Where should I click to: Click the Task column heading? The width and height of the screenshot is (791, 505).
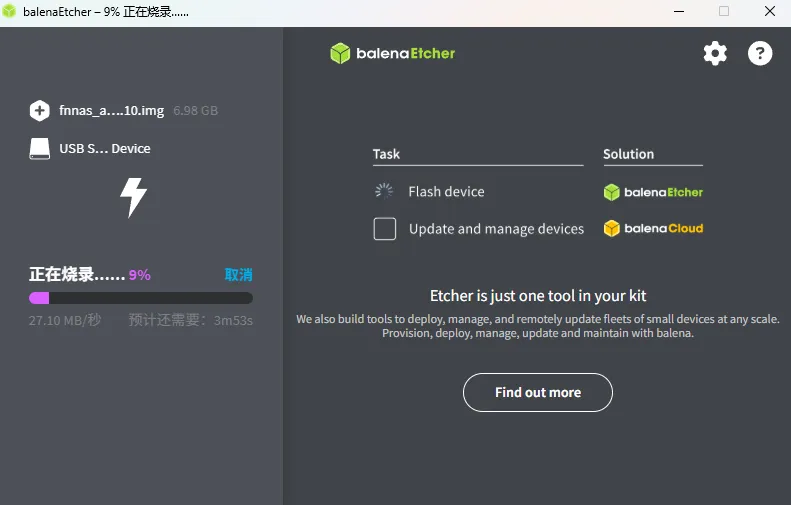386,154
